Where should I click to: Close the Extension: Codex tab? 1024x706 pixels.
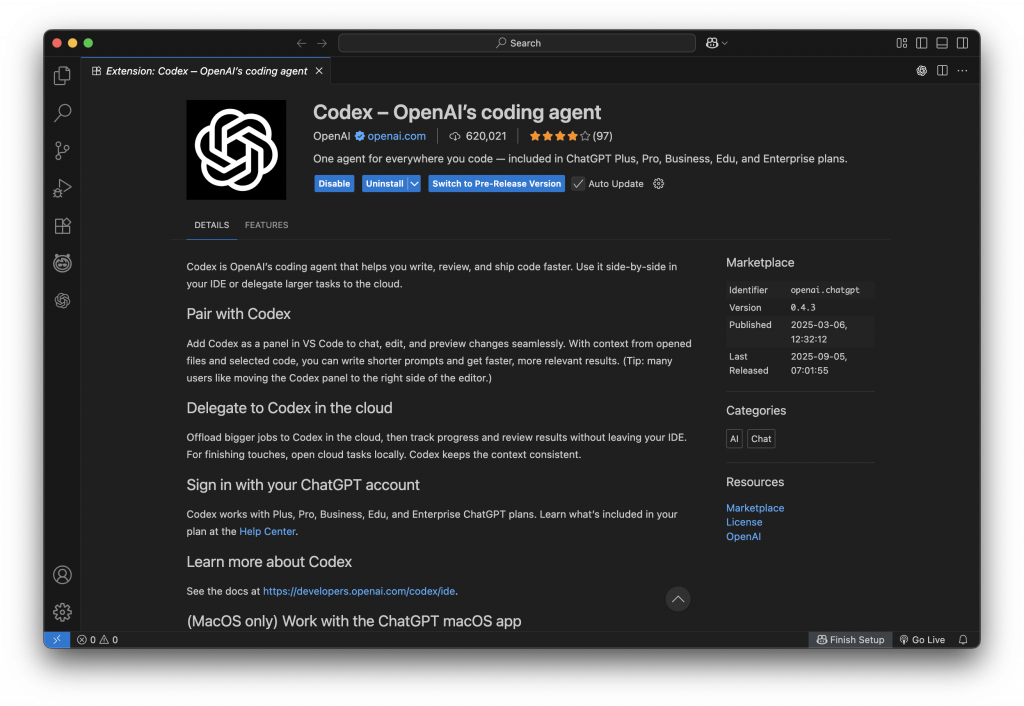319,71
